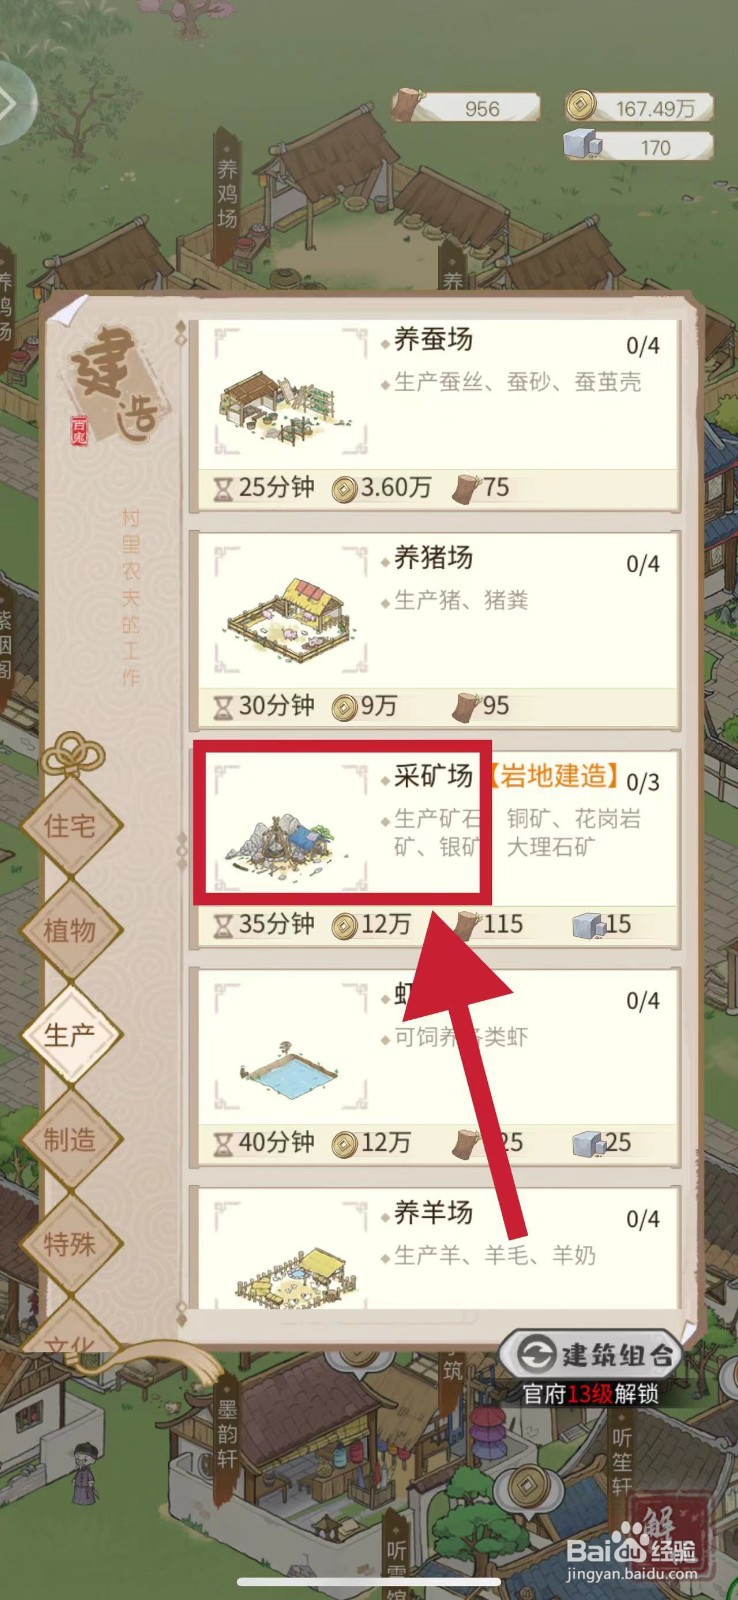Screen dimensions: 738x1600
Task: Tap the villager character in grey robe
Action: pyautogui.click(x=84, y=1473)
